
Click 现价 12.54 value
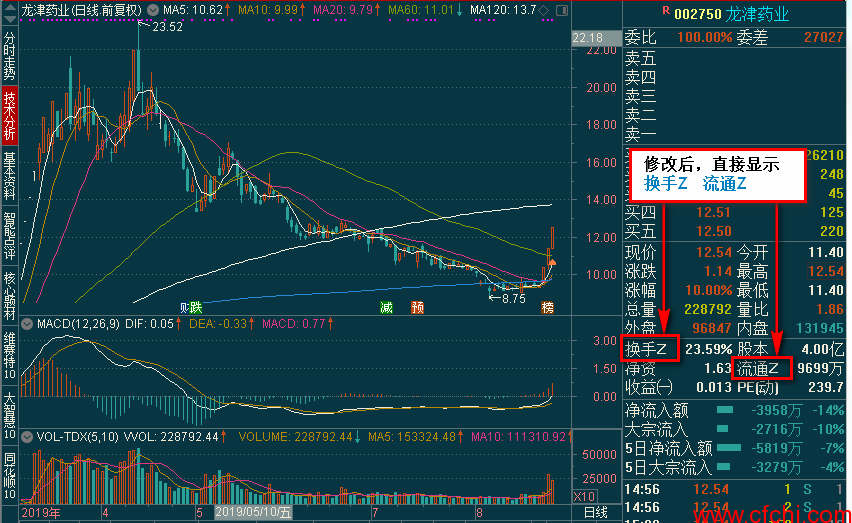pyautogui.click(x=714, y=252)
